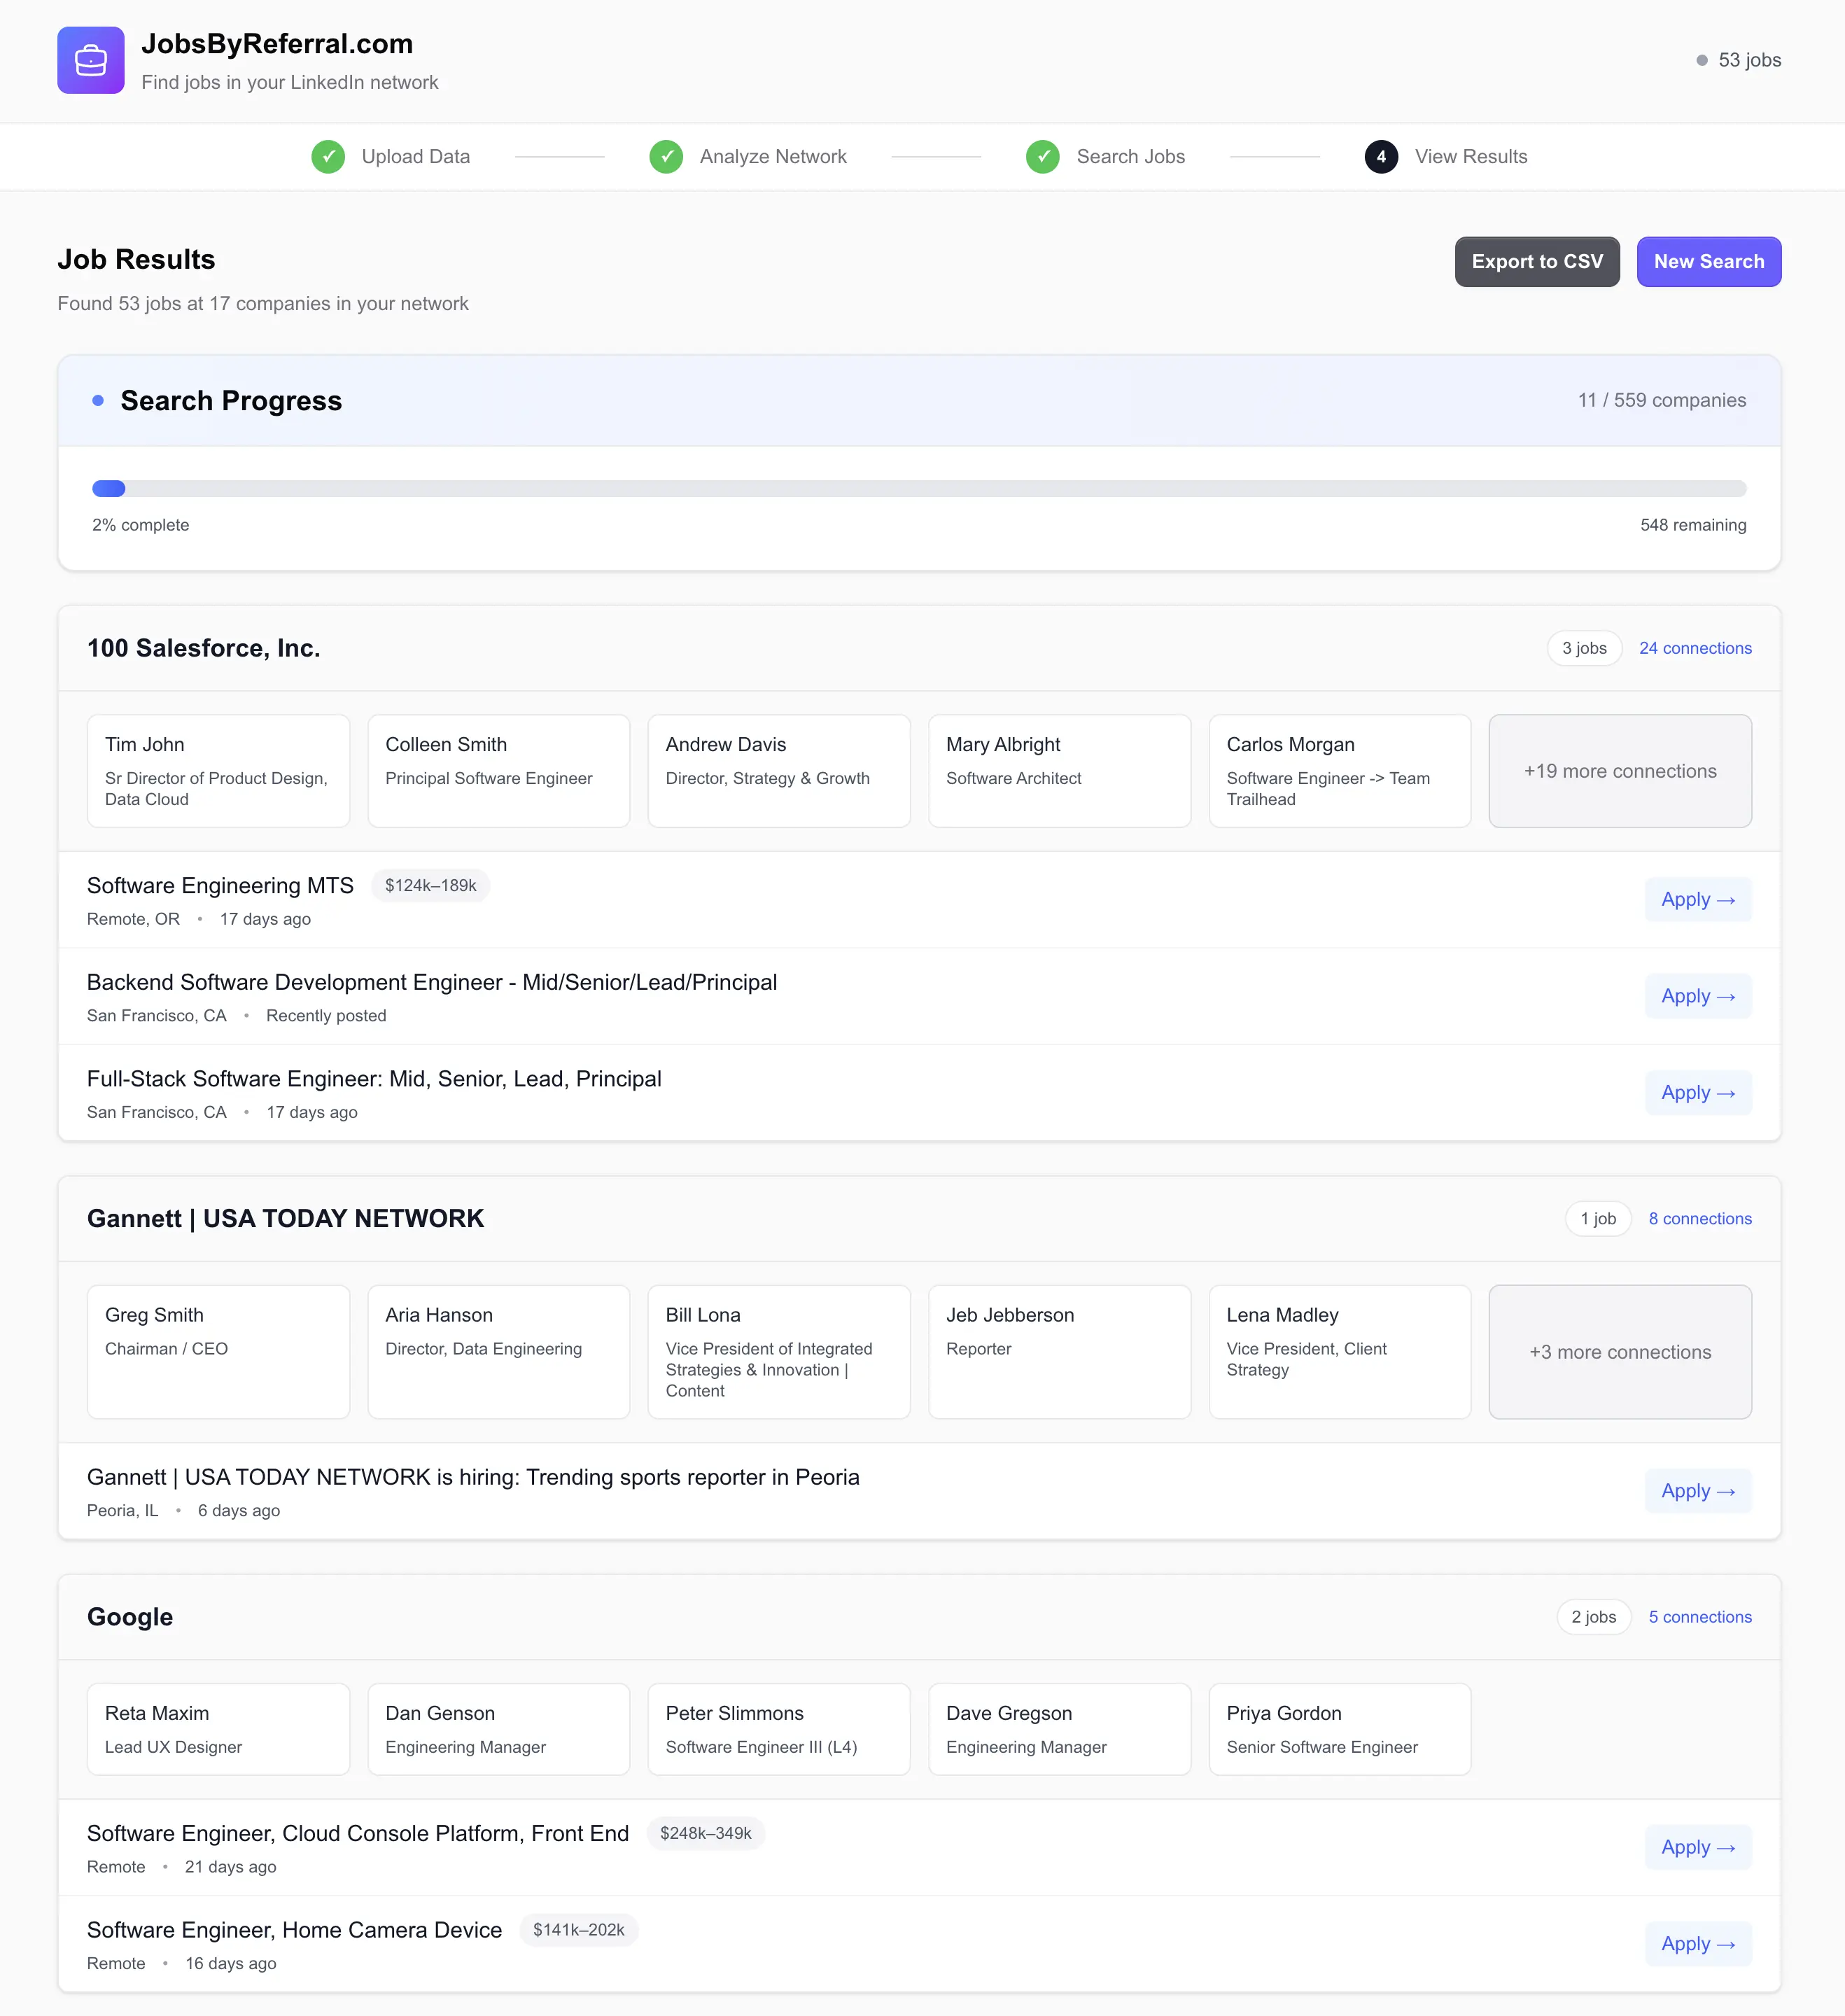Viewport: 1845px width, 2016px height.
Task: Open Tim John's connection card
Action: click(218, 771)
